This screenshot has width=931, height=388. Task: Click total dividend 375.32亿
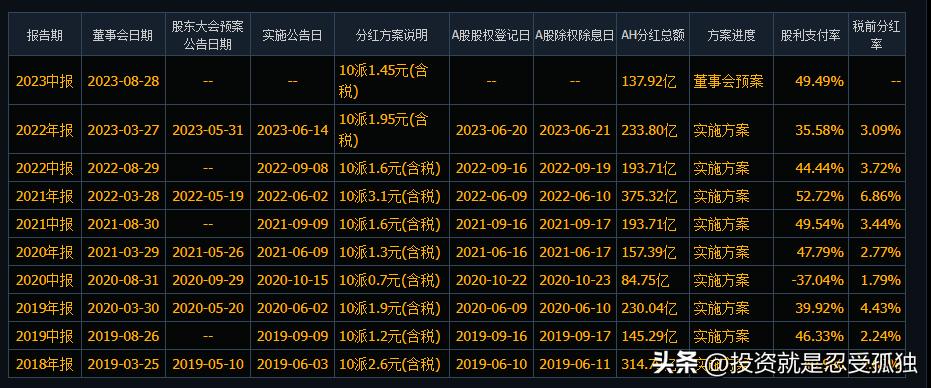649,196
